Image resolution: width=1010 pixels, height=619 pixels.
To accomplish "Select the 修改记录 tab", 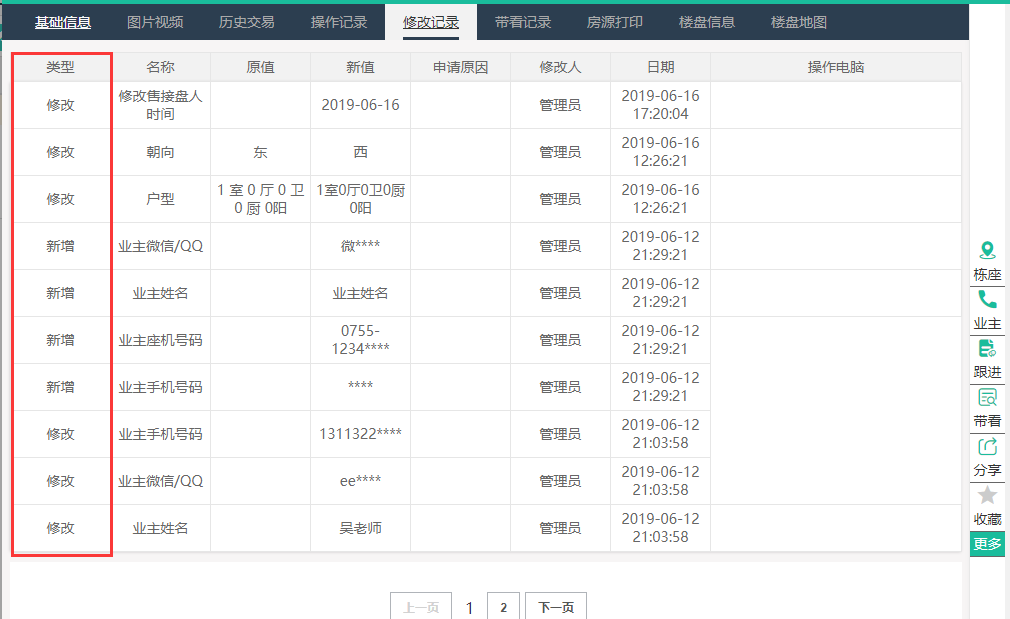I will click(431, 22).
